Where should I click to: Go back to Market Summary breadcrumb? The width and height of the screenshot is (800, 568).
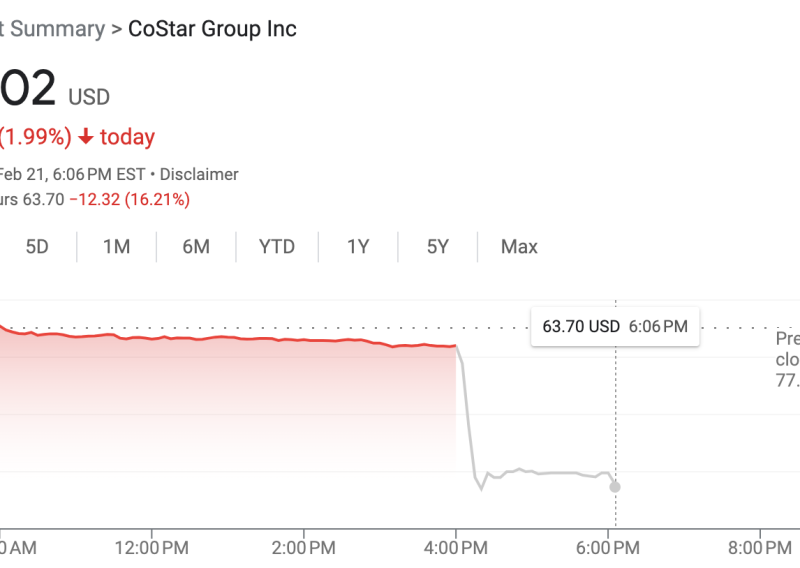(x=50, y=28)
